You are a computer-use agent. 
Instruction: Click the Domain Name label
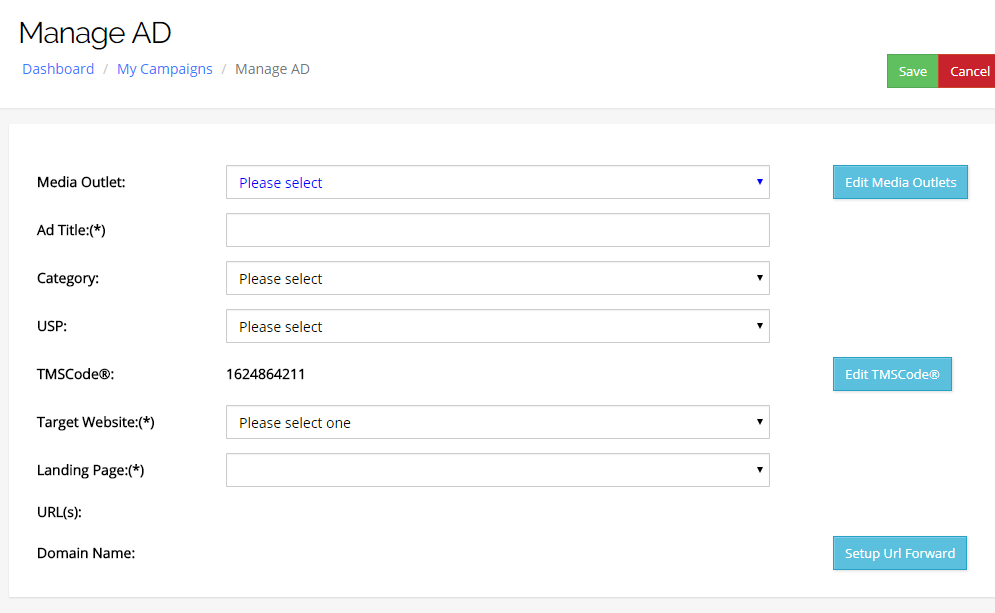[85, 553]
